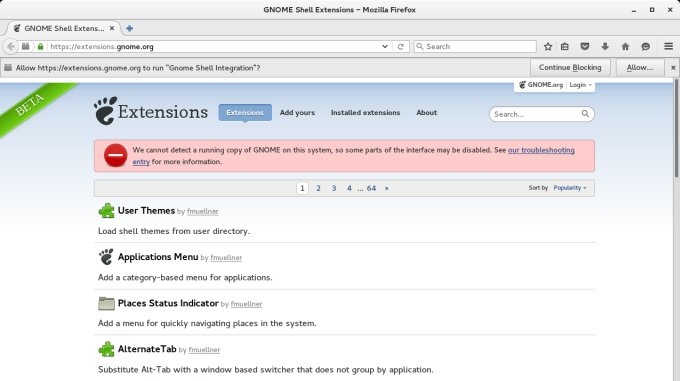Open the Pocket icon in toolbar
This screenshot has height=381, width=680.
[x=585, y=46]
